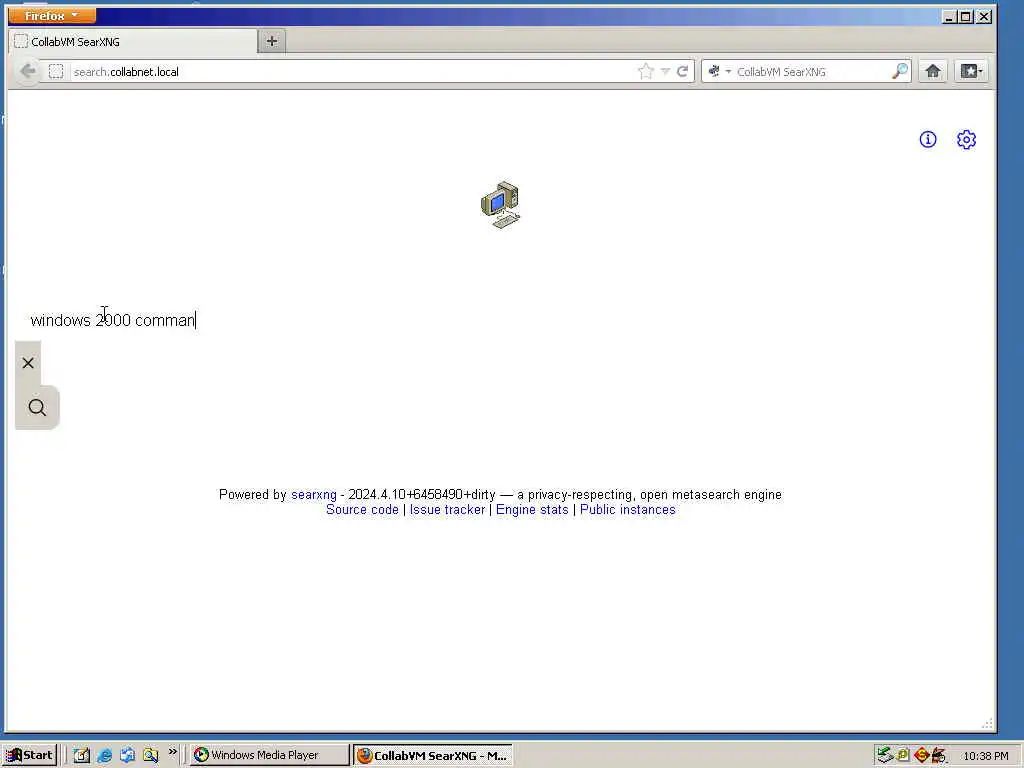
Task: Click the first system tray icon
Action: [885, 755]
